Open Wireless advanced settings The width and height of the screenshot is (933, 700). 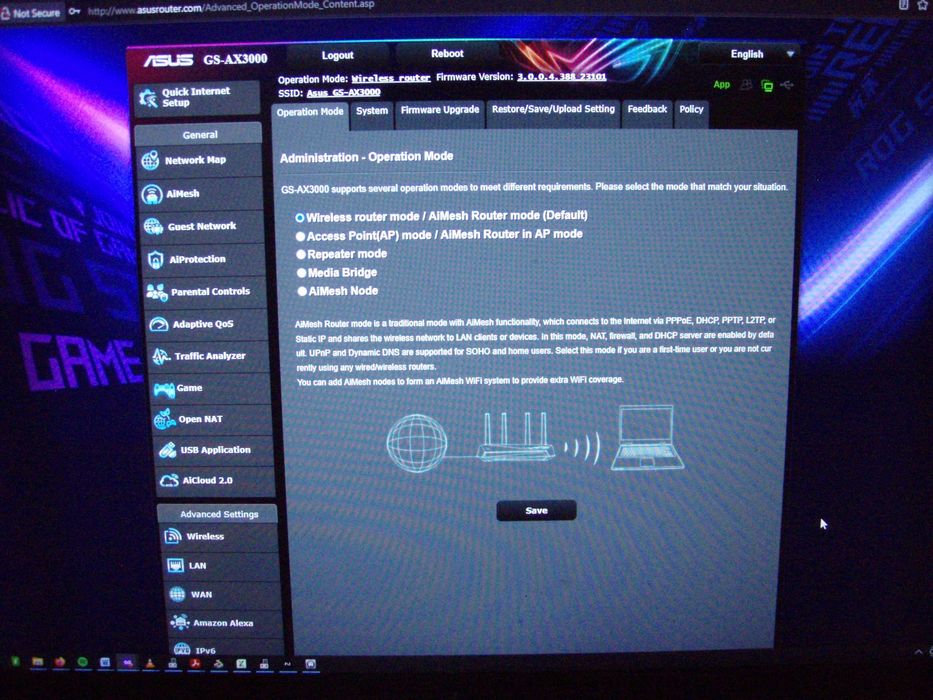(220, 536)
